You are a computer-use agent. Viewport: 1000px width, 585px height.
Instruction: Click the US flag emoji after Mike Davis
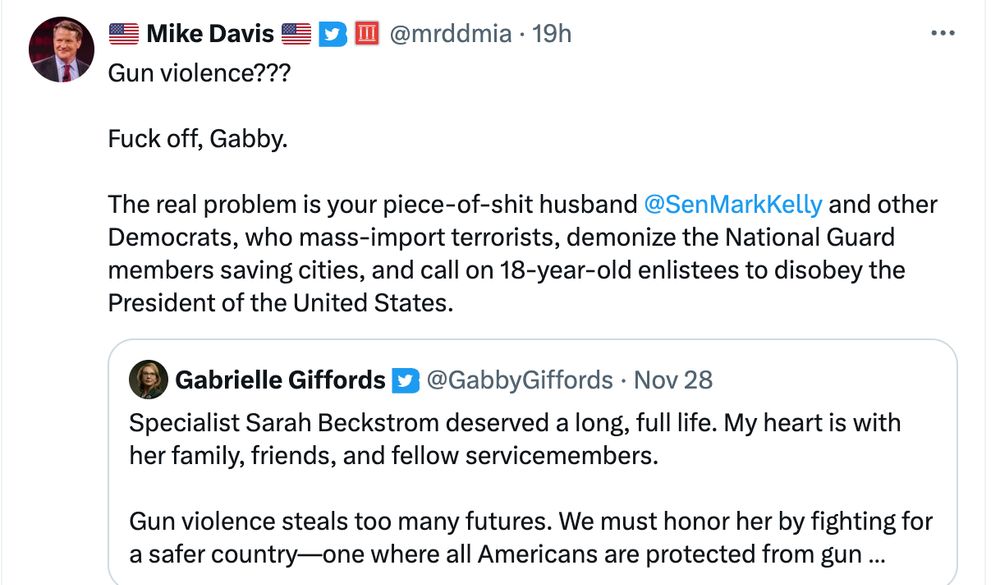coord(296,34)
